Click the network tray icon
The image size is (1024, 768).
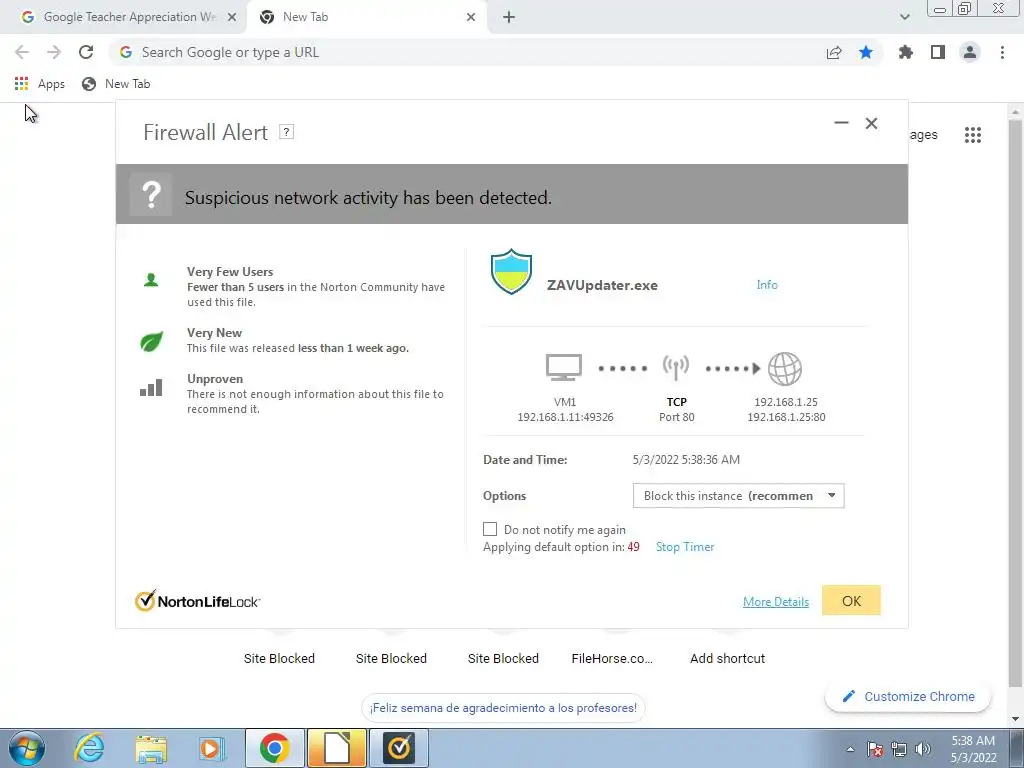pos(899,749)
